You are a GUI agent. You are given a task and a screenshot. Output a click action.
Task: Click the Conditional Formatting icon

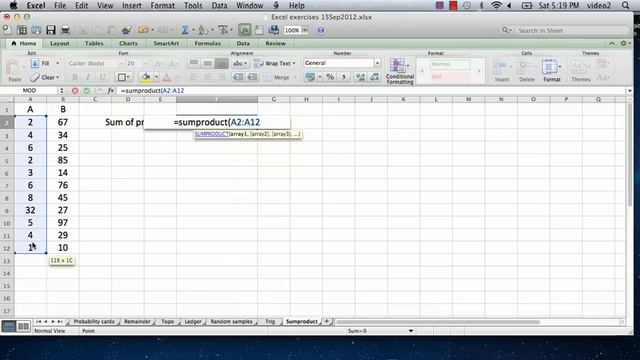coord(399,71)
